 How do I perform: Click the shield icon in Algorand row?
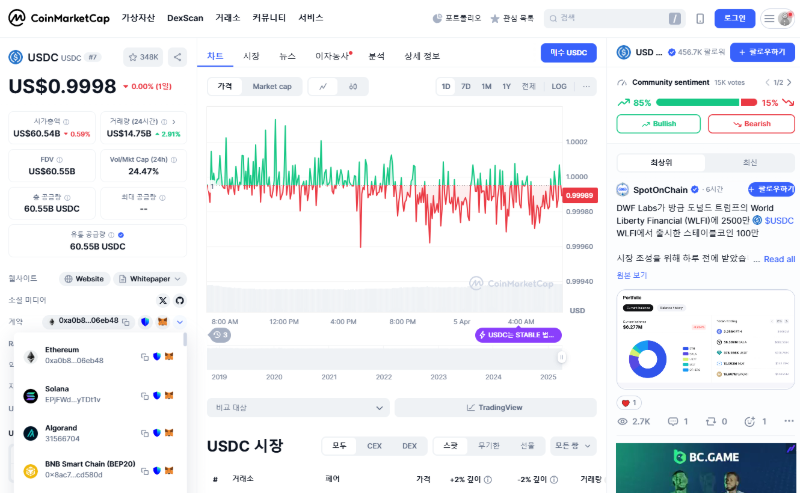pos(157,433)
